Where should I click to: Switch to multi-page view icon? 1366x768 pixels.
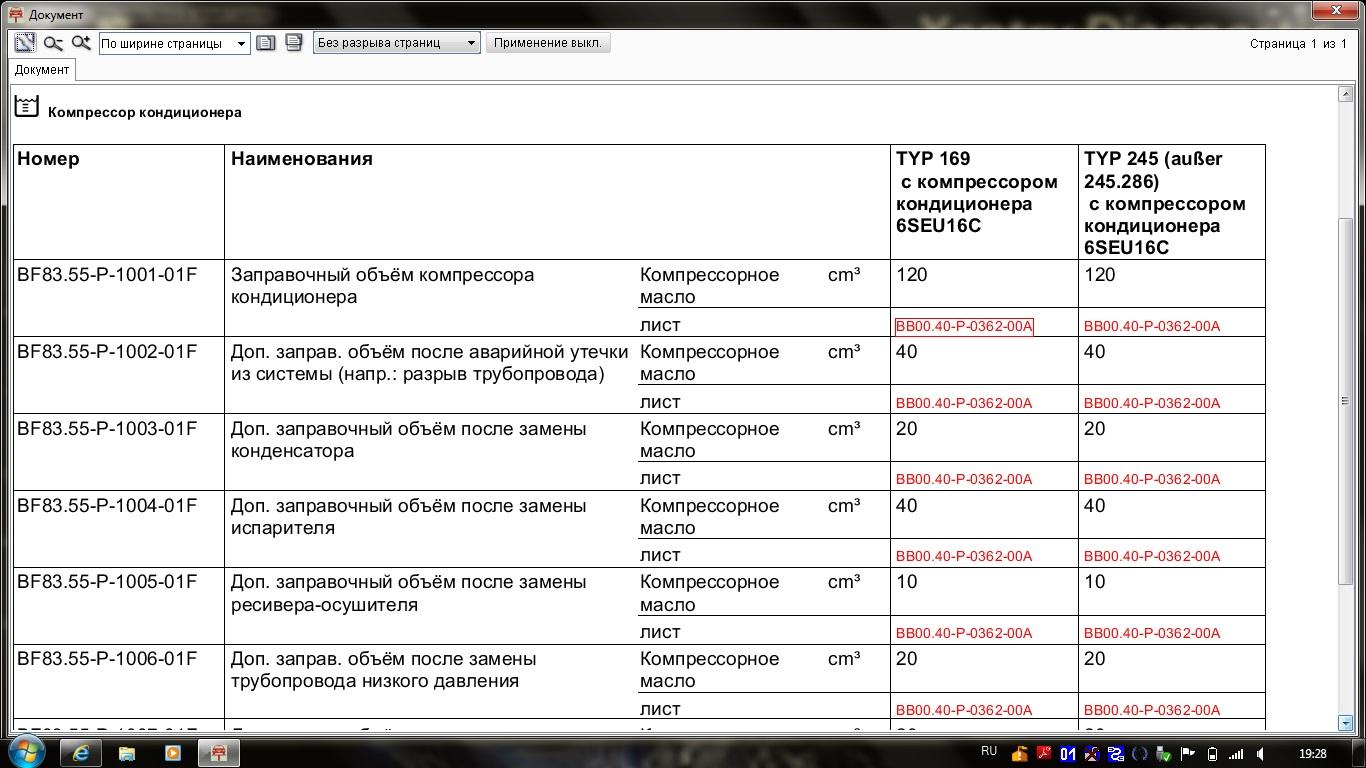coord(294,43)
